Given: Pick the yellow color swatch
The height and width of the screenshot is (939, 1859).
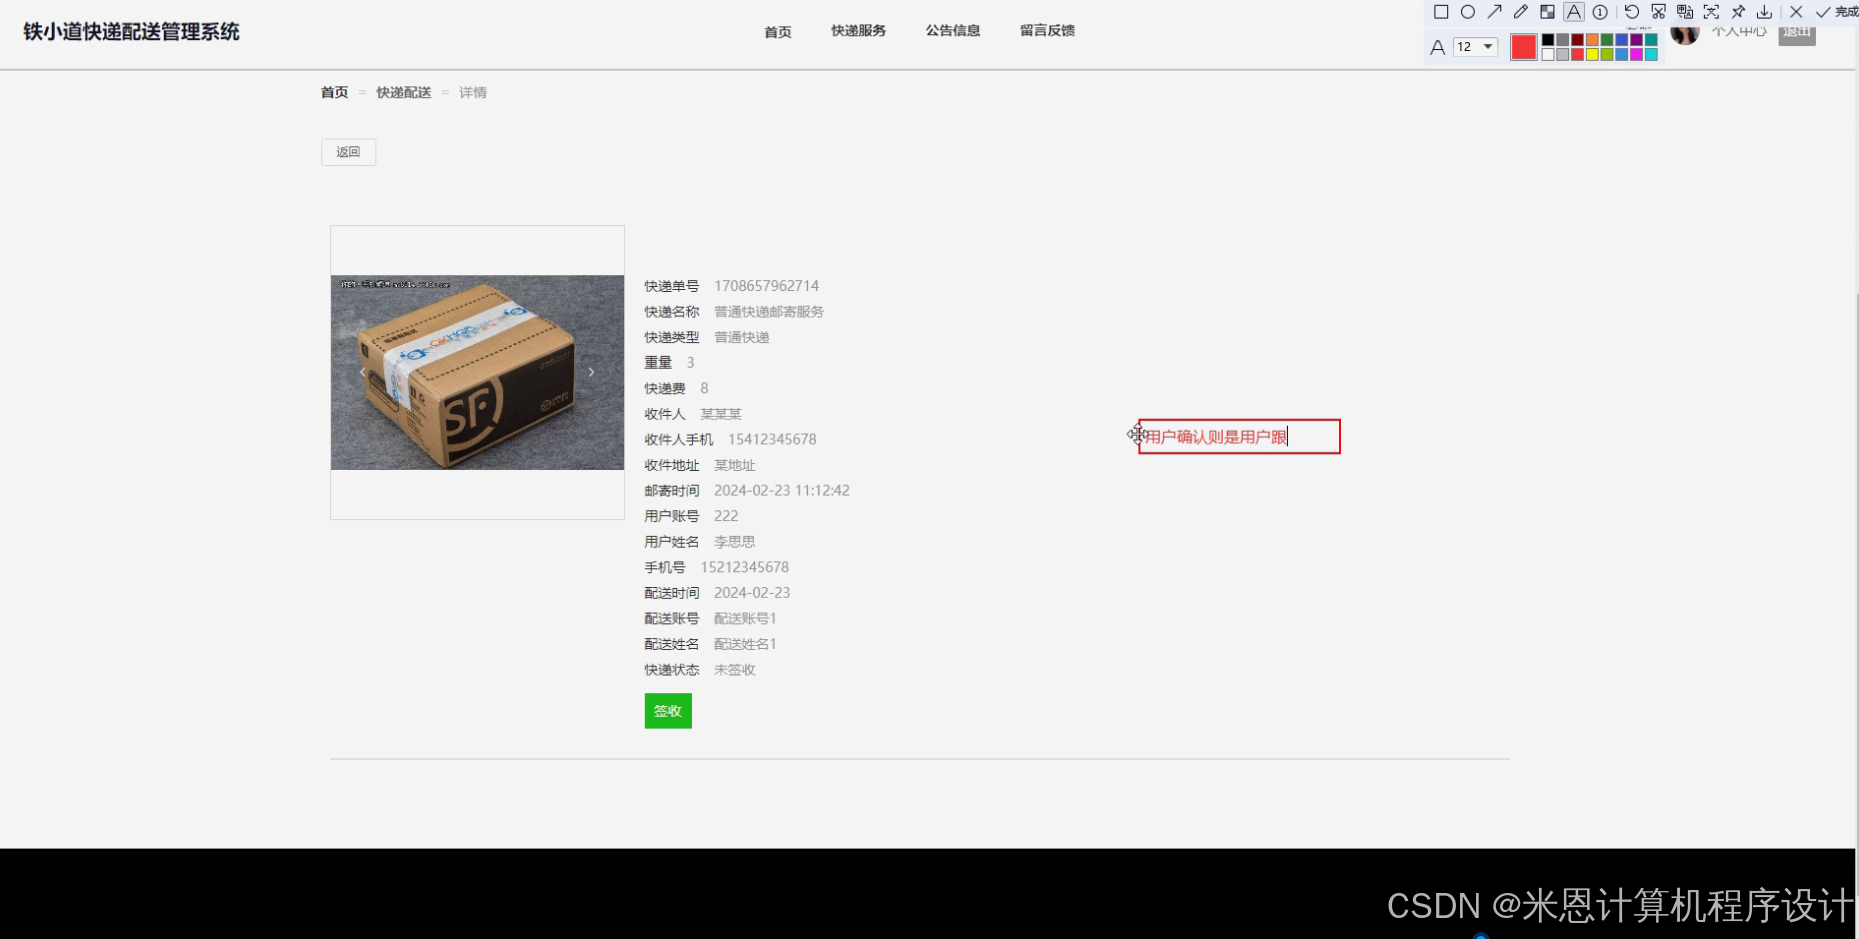Looking at the screenshot, I should coord(1592,54).
